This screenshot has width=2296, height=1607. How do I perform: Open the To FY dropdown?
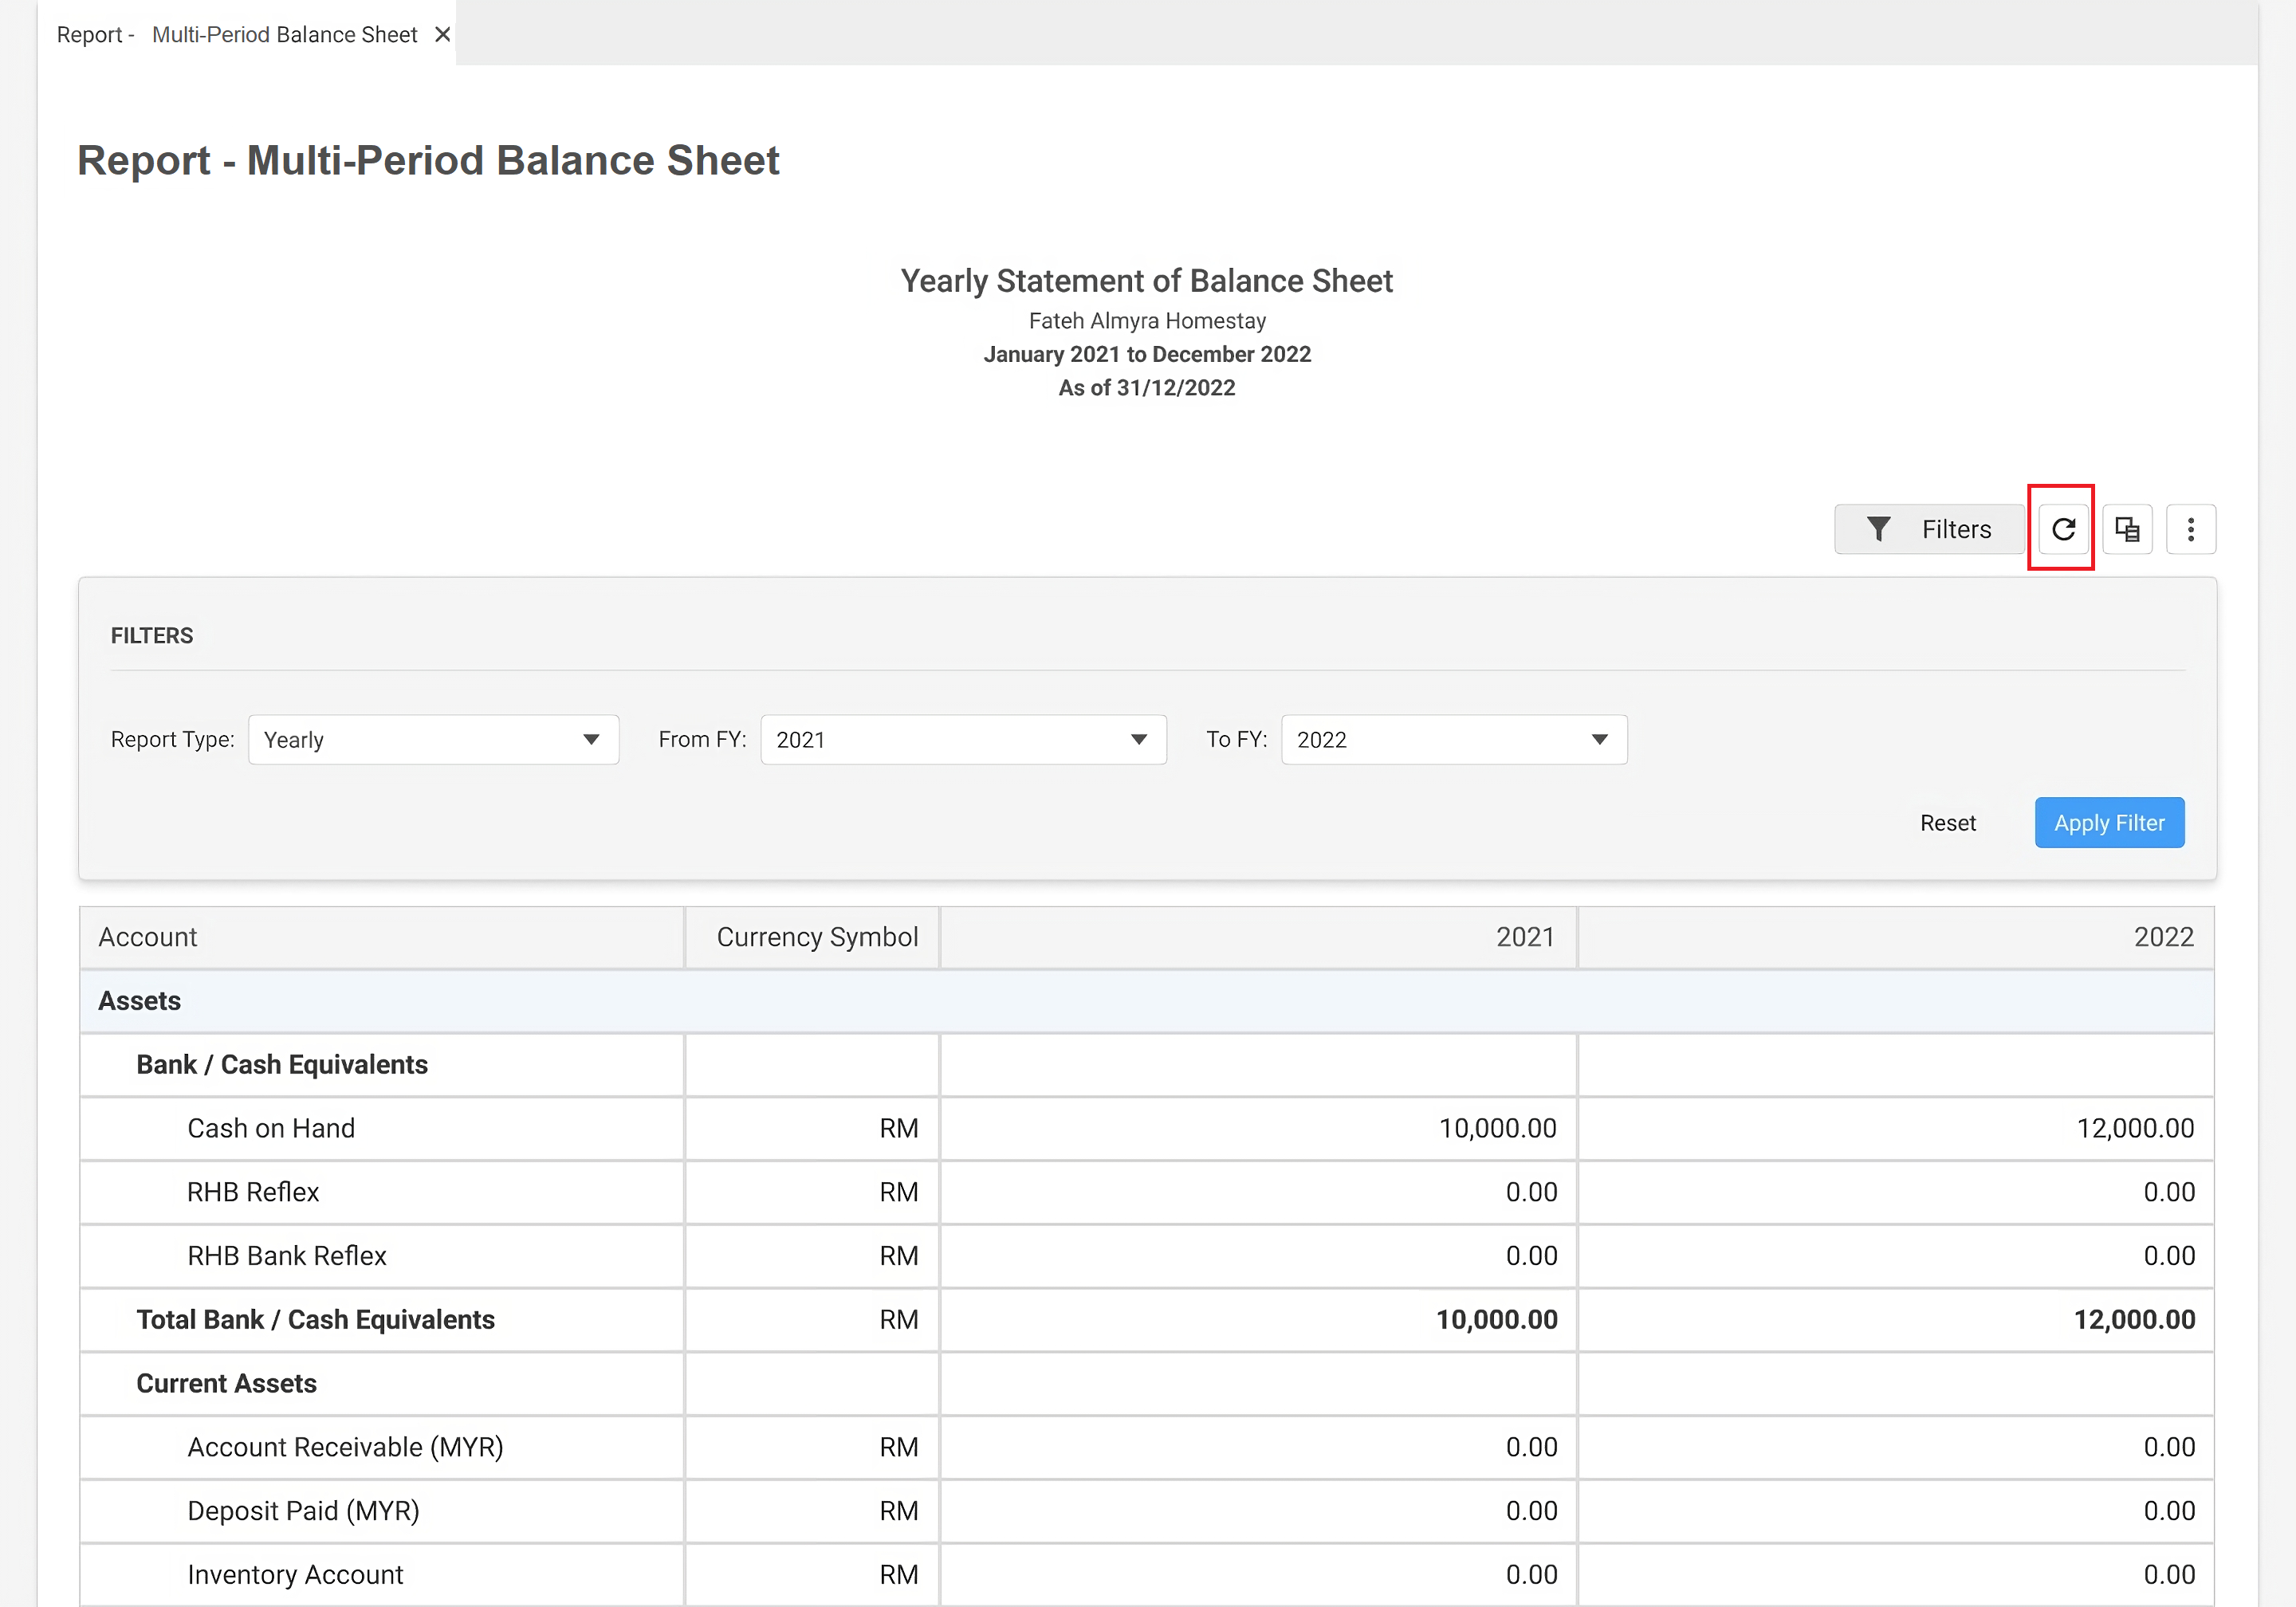pos(1454,739)
